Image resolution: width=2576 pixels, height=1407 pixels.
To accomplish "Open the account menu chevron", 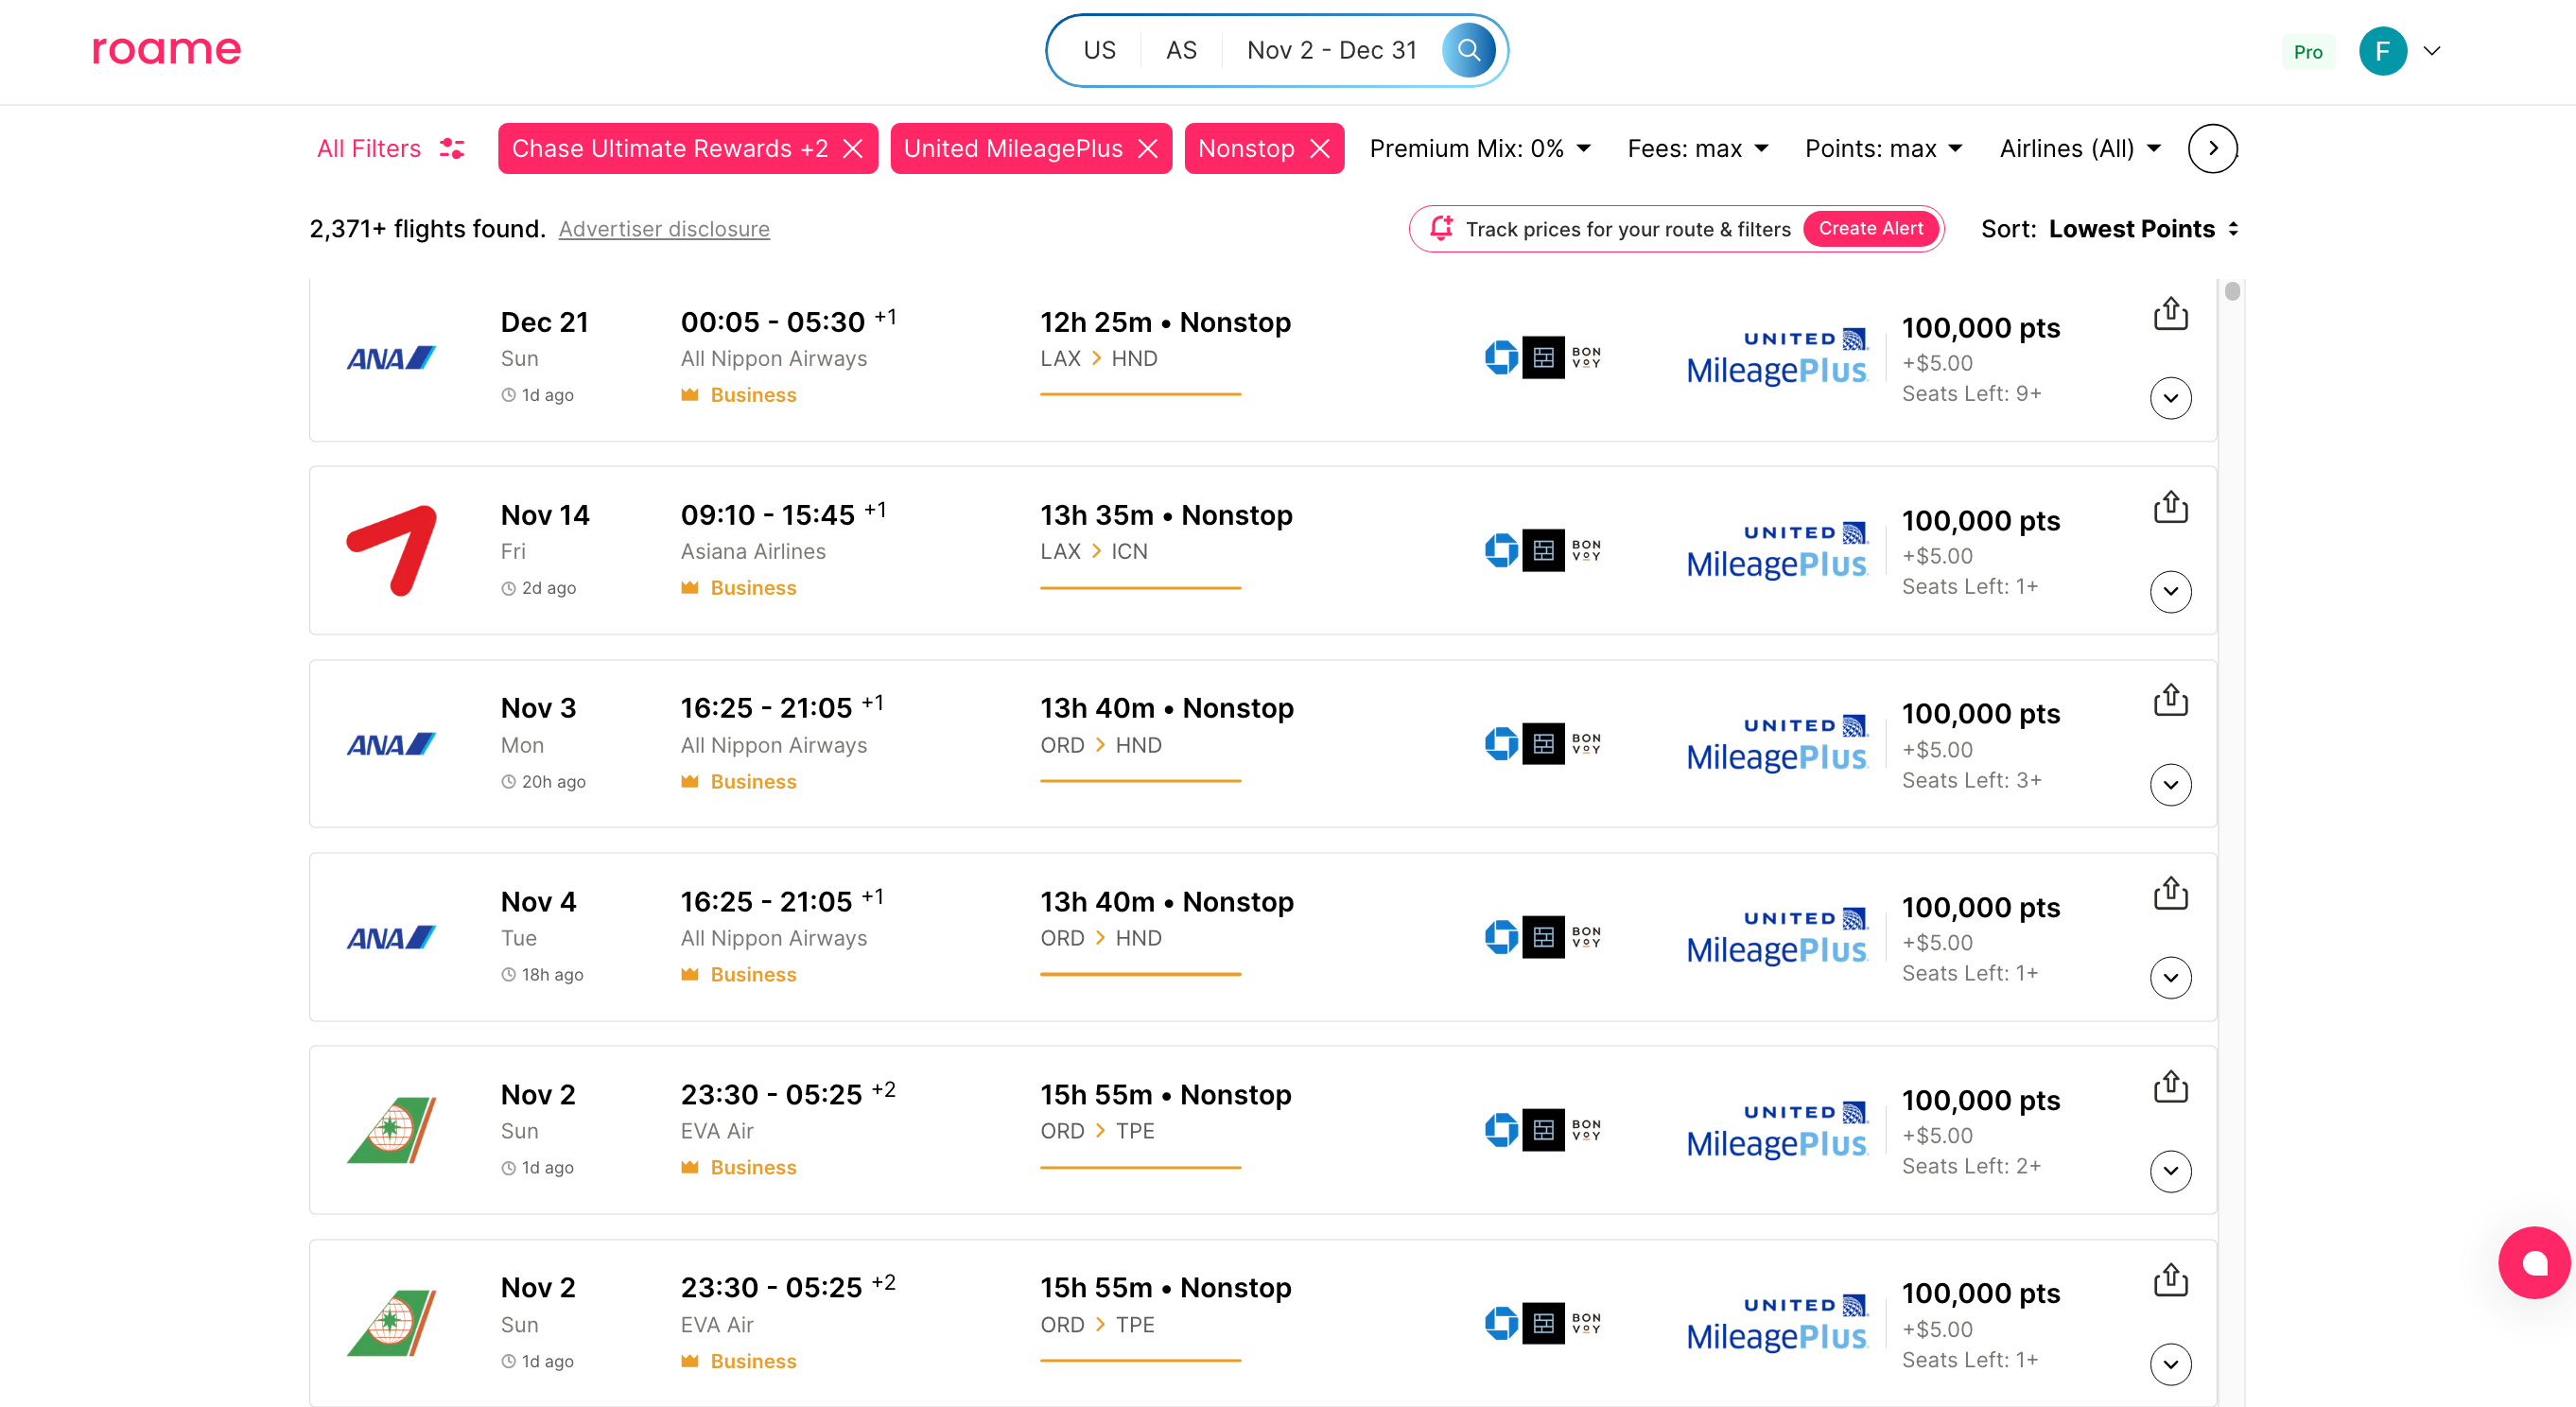I will pos(2432,51).
